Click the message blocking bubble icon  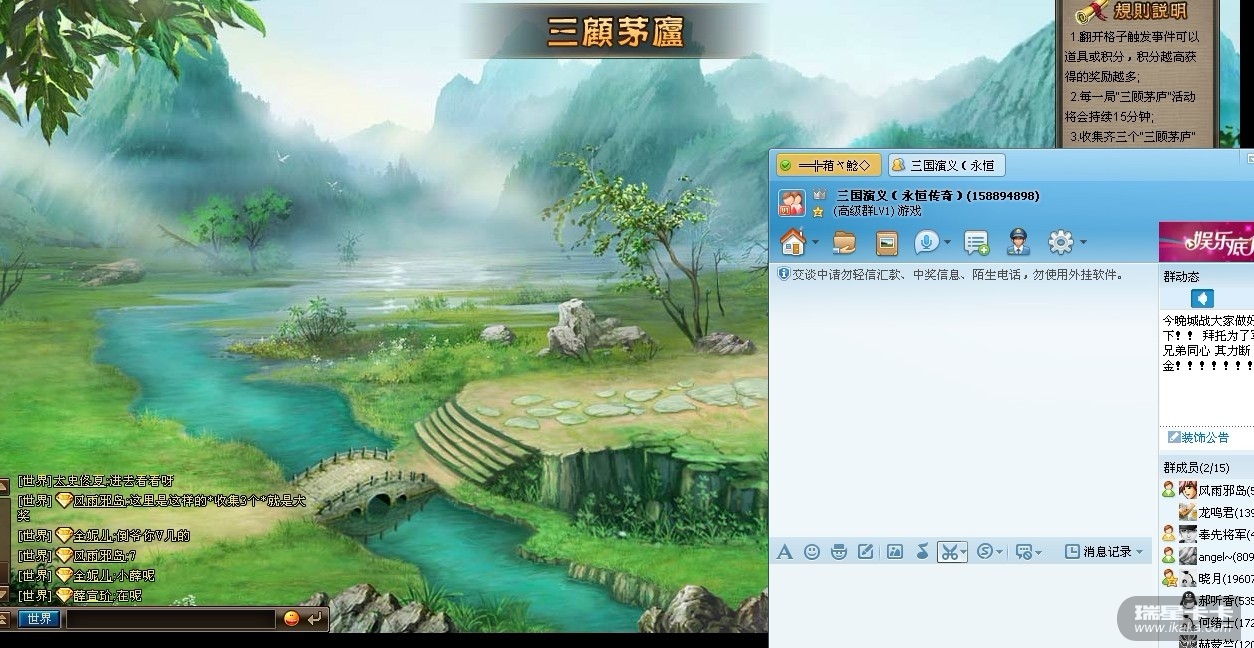tap(1023, 552)
